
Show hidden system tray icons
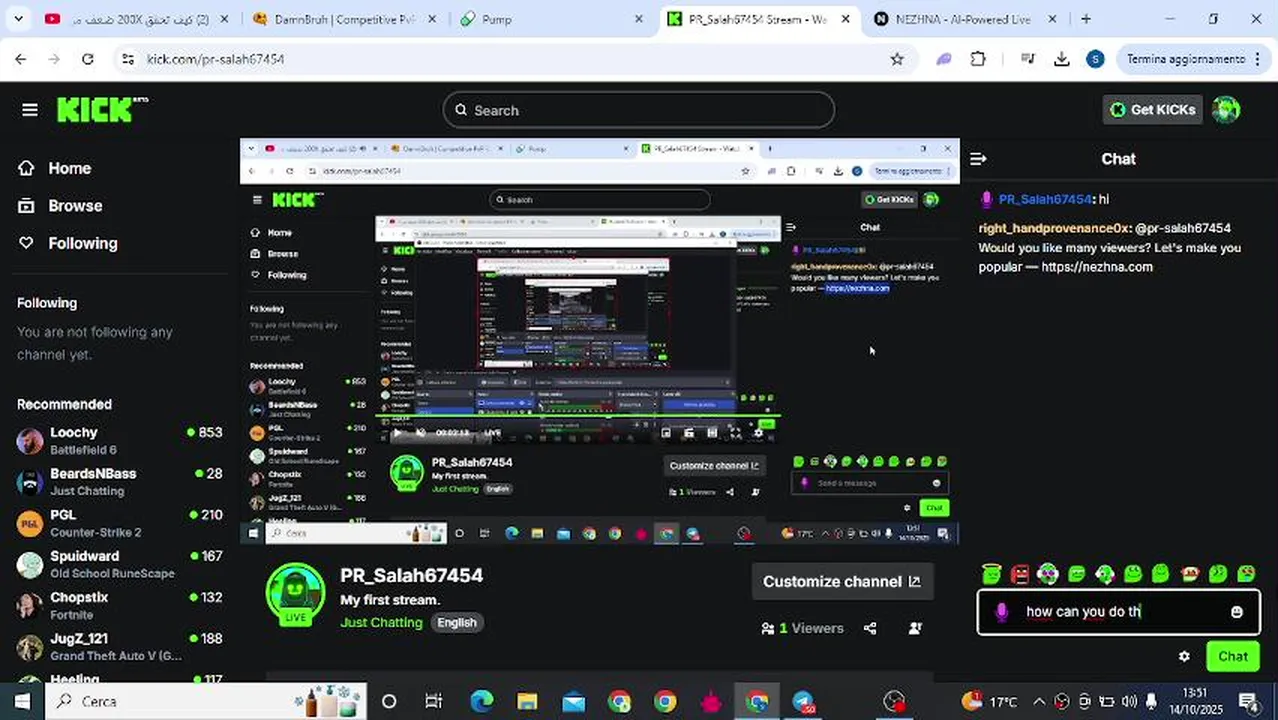(1039, 701)
